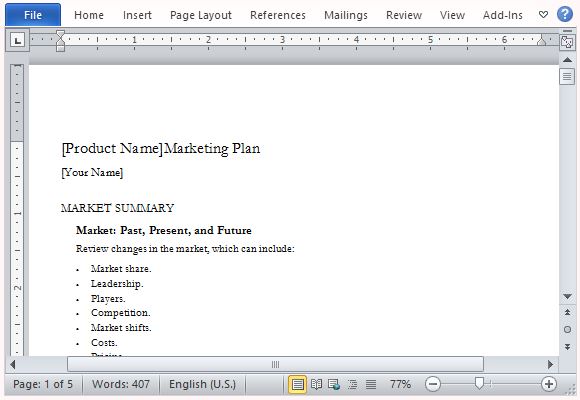Toggle the ruler view button
This screenshot has width=580, height=400.
[x=567, y=42]
